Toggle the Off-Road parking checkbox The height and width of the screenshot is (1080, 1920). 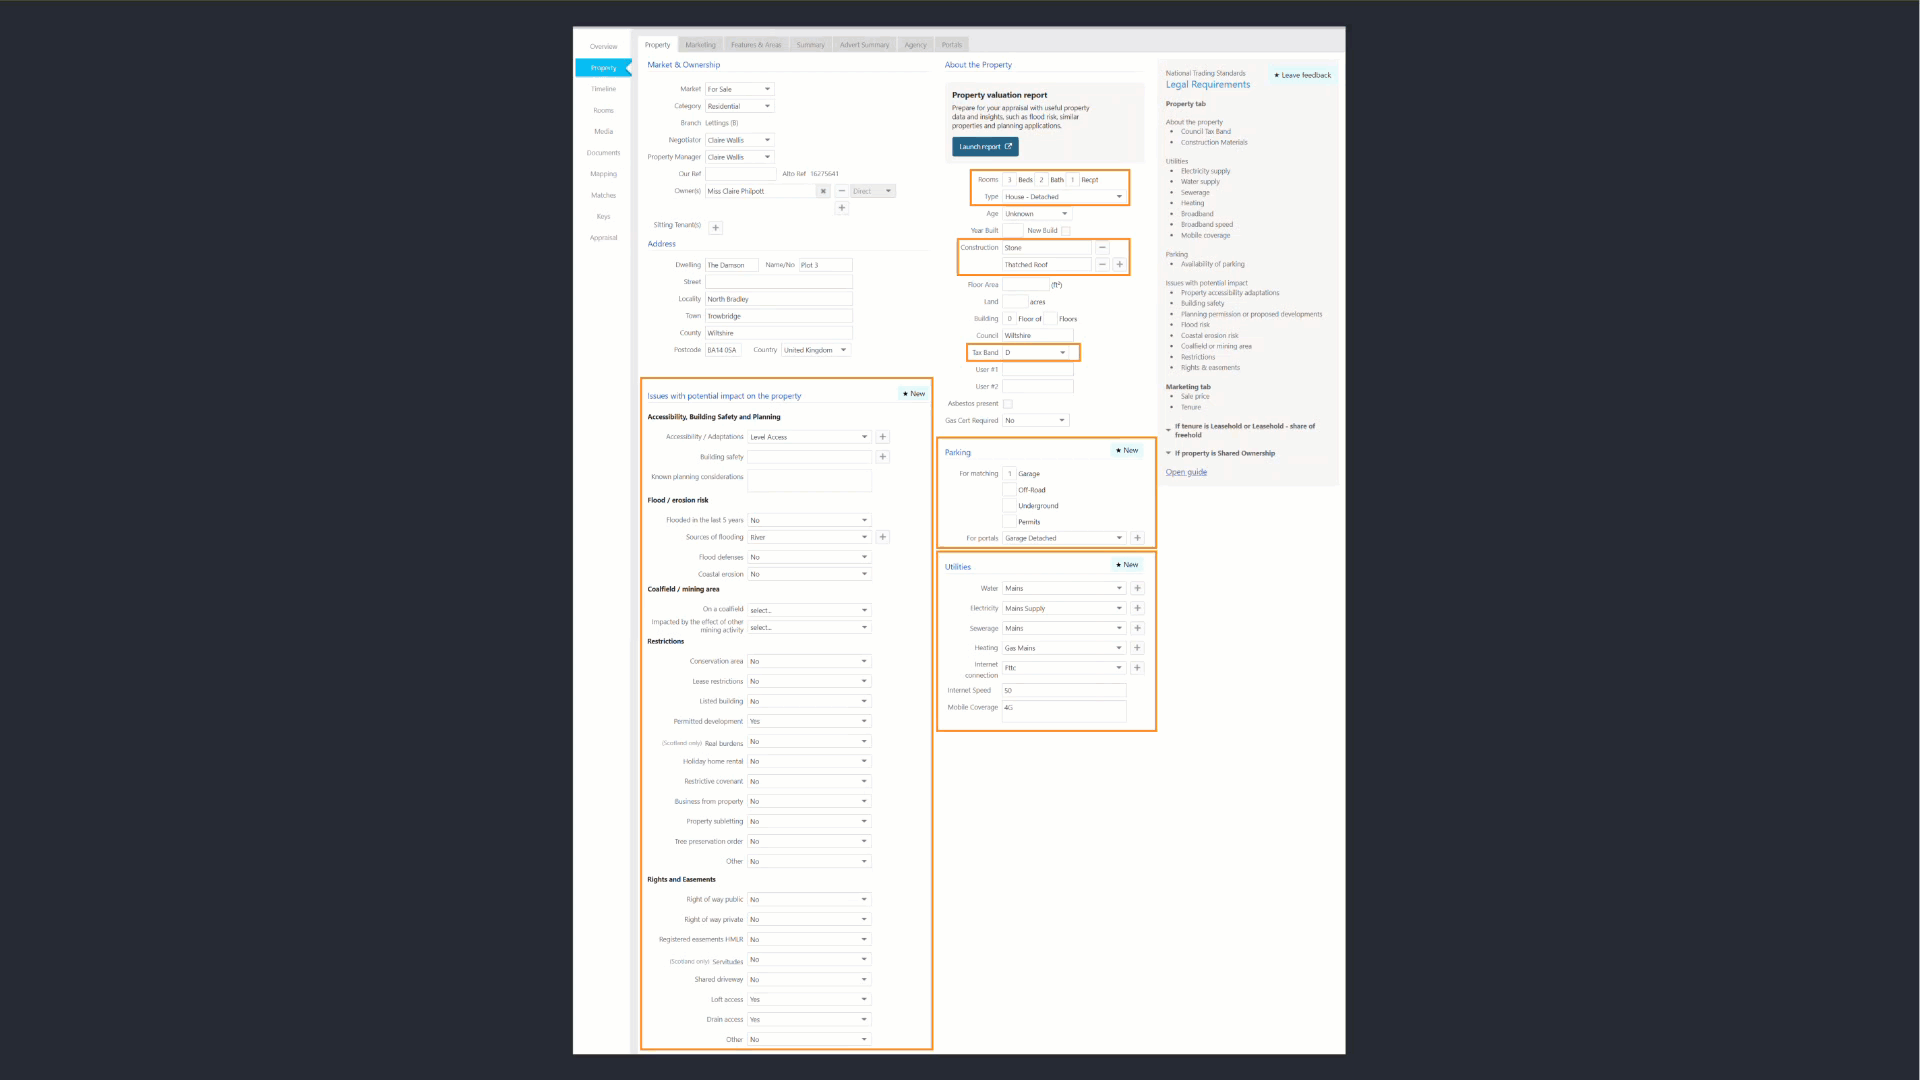[x=1009, y=490]
